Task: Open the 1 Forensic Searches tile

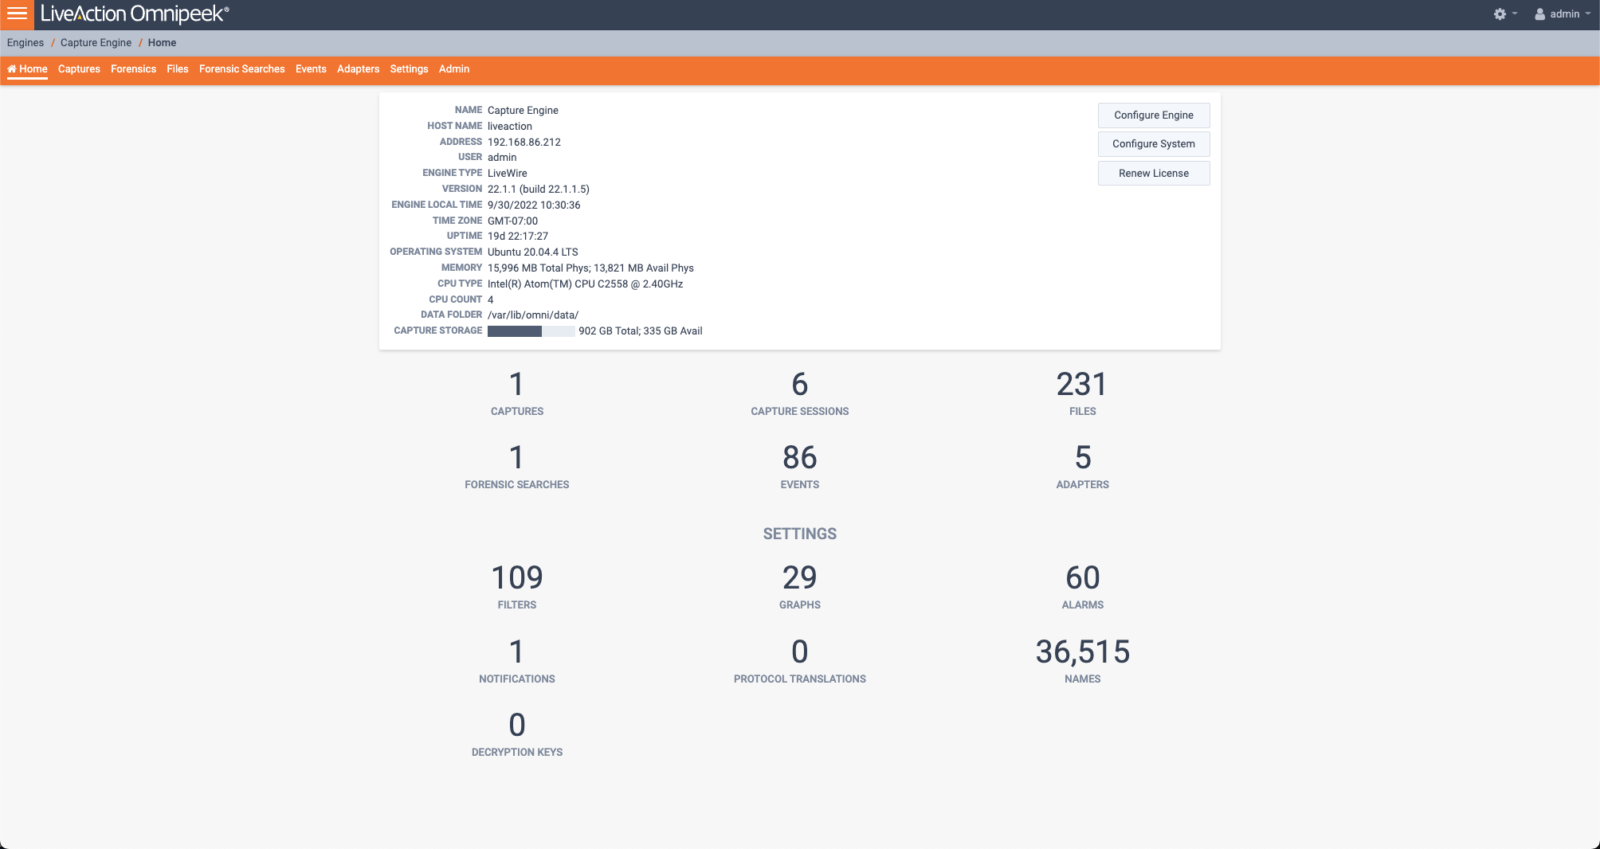Action: (x=517, y=466)
